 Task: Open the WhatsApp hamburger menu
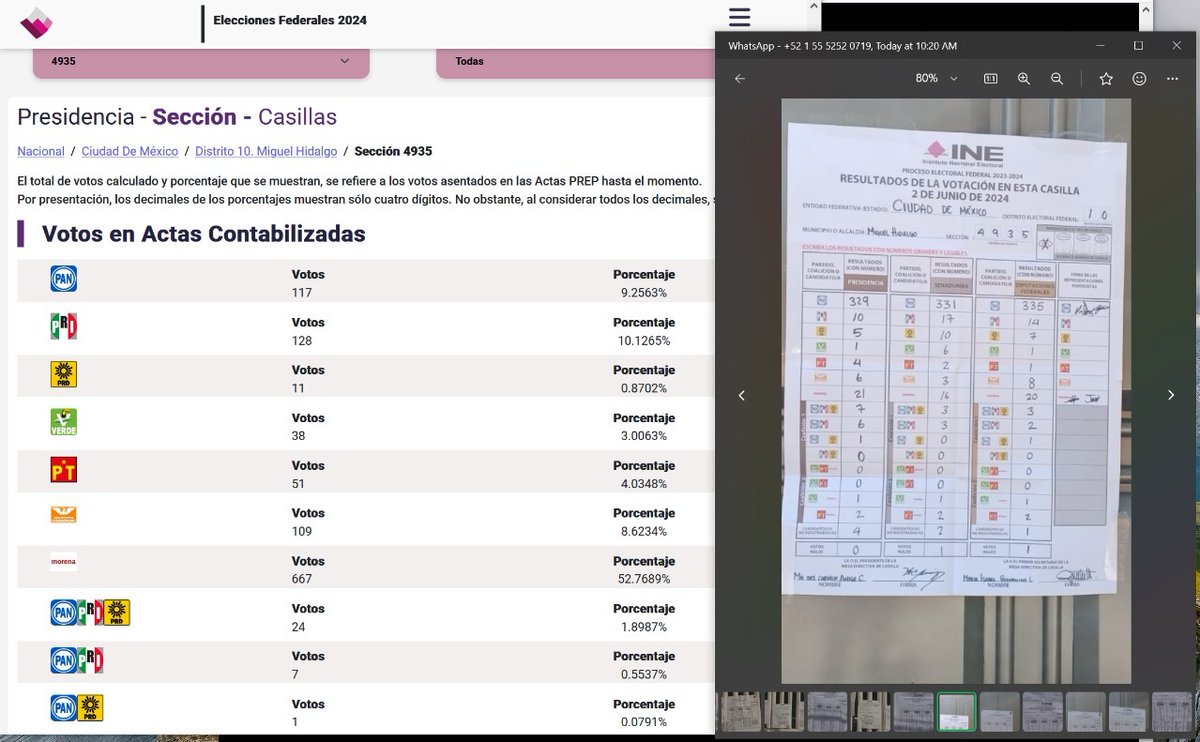pyautogui.click(x=739, y=17)
